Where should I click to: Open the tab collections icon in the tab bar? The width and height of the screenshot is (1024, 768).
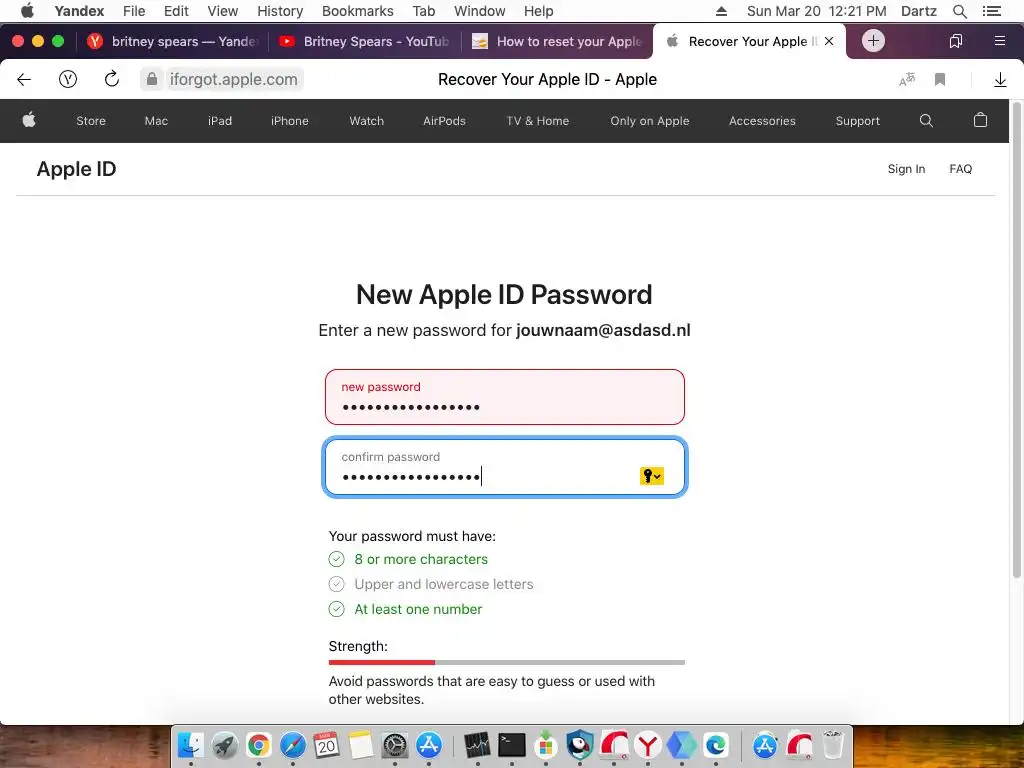pos(955,41)
